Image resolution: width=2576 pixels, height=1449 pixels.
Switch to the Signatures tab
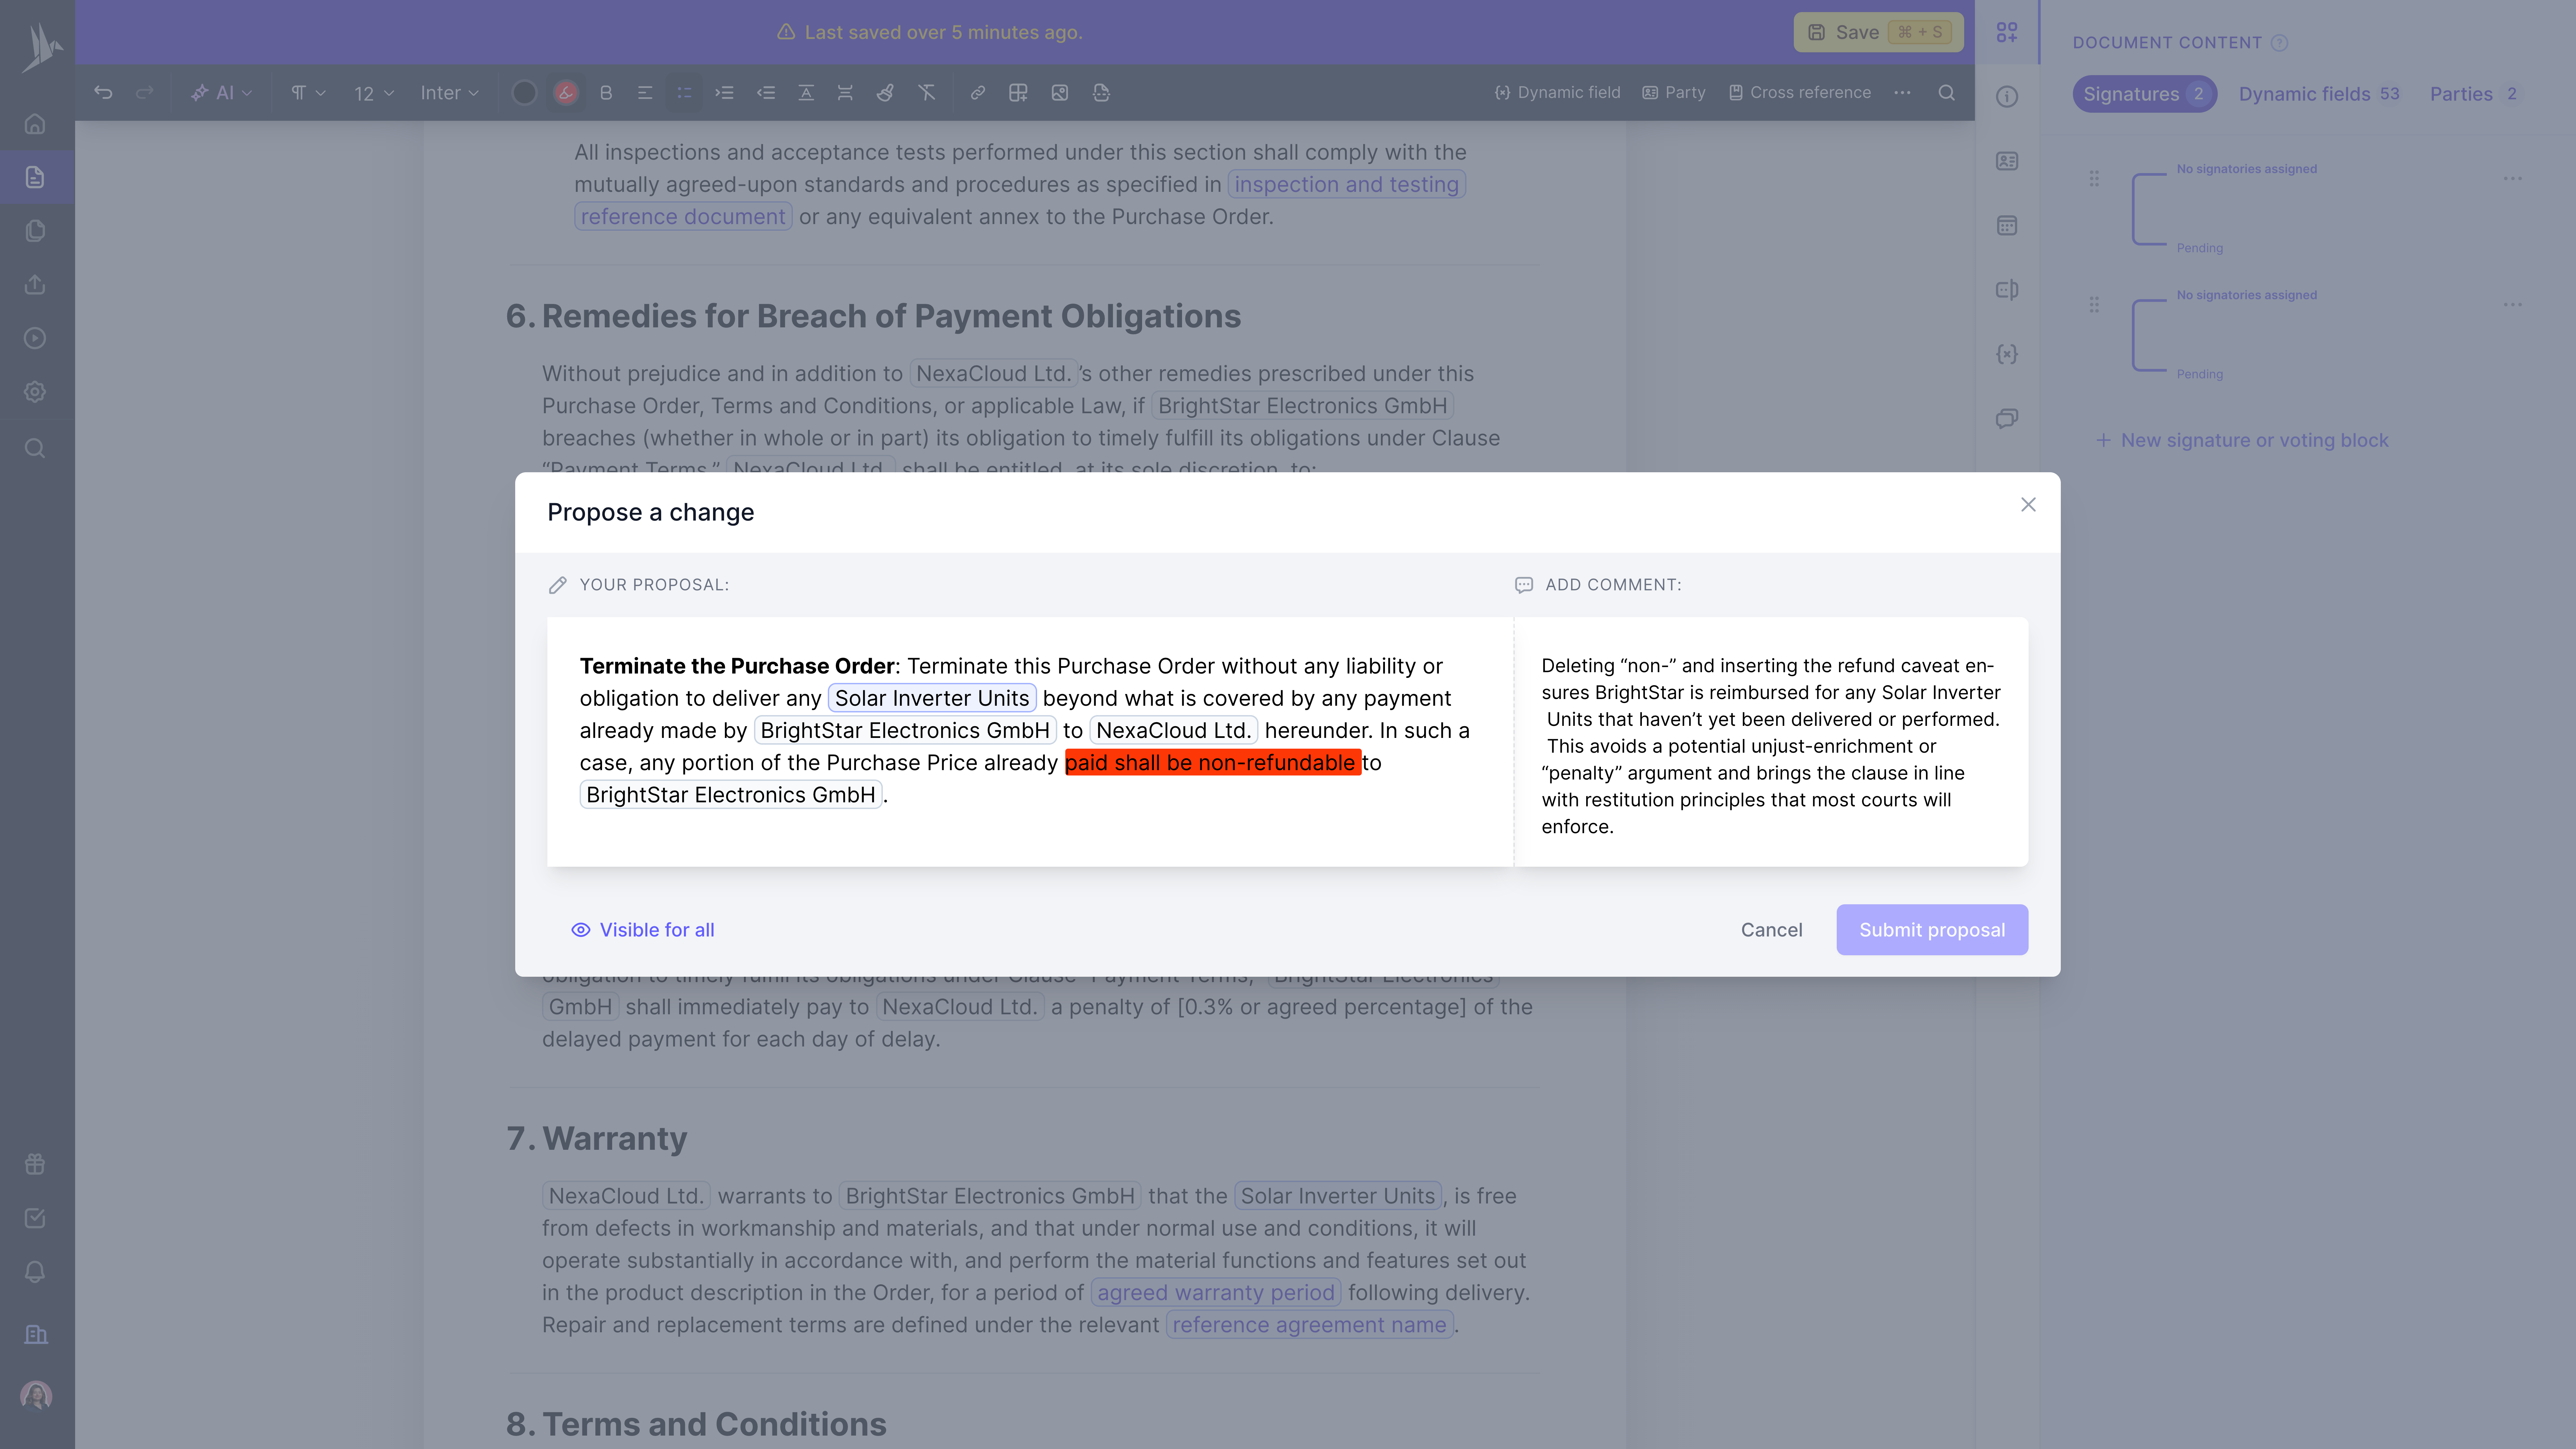pos(2144,94)
